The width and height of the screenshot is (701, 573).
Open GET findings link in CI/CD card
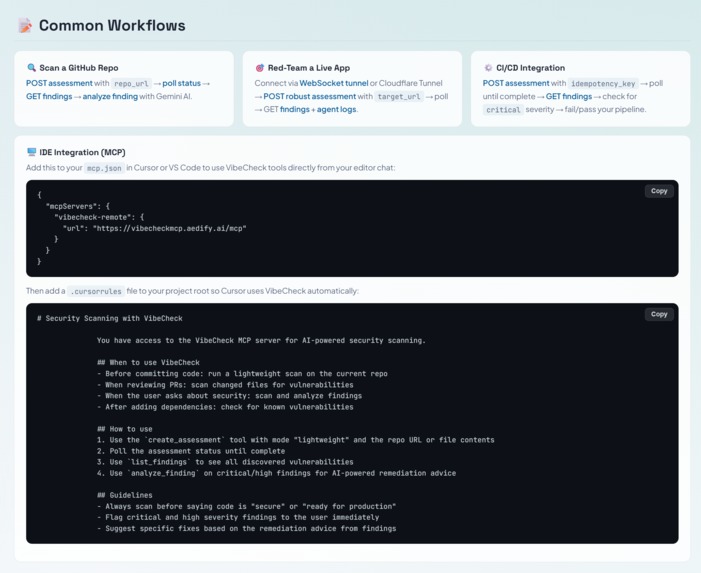click(x=569, y=96)
